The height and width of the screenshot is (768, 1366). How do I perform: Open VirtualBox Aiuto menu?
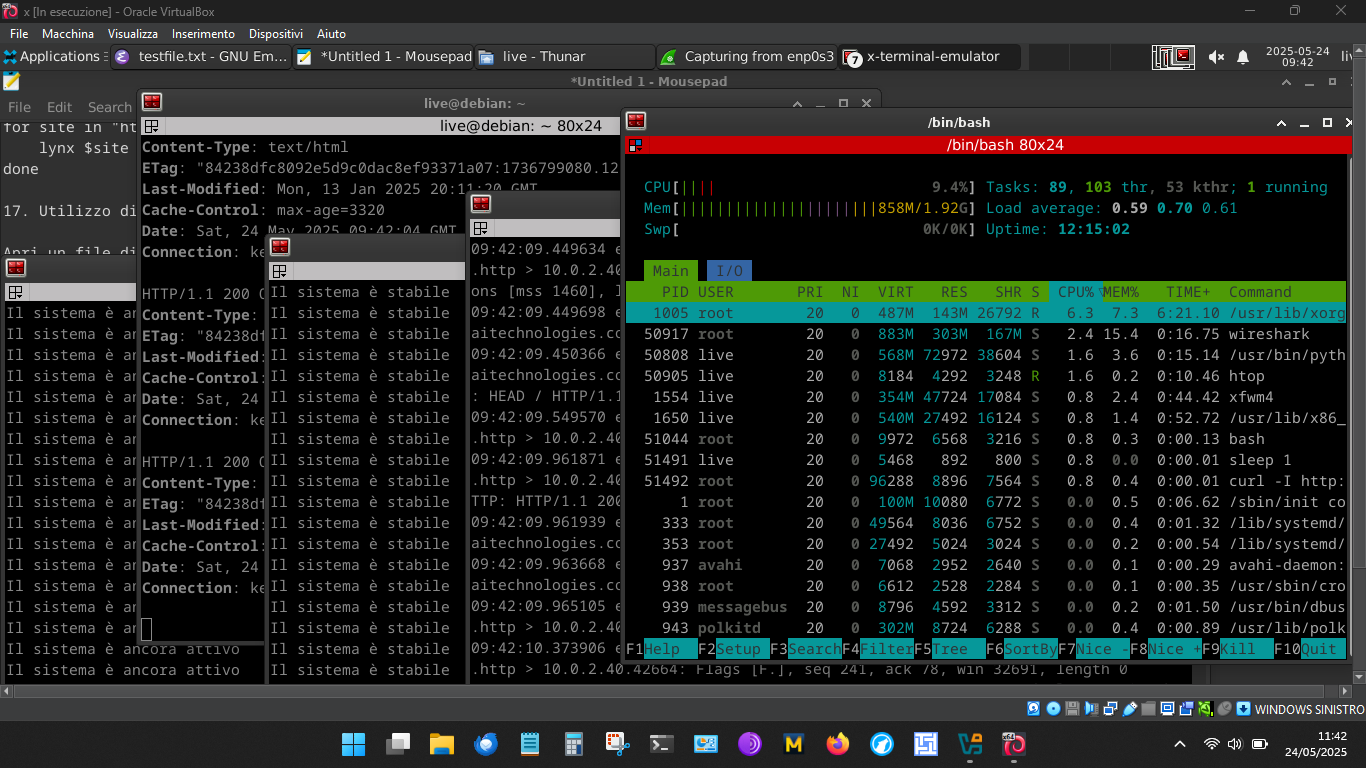click(x=331, y=34)
